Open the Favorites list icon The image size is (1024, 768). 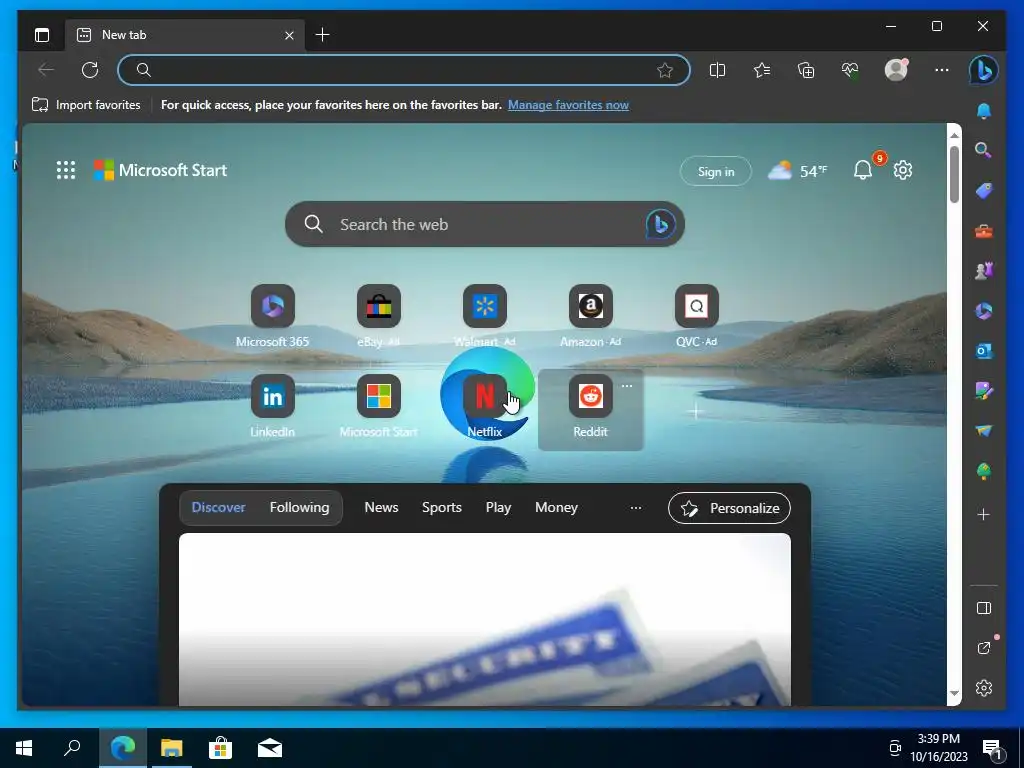coord(761,70)
